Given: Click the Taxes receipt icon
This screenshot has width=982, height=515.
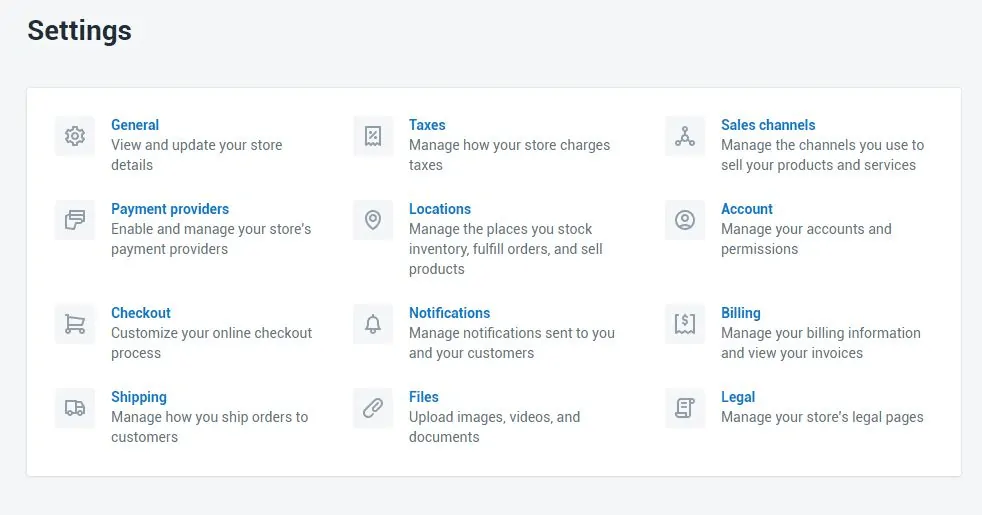Looking at the screenshot, I should pos(373,136).
